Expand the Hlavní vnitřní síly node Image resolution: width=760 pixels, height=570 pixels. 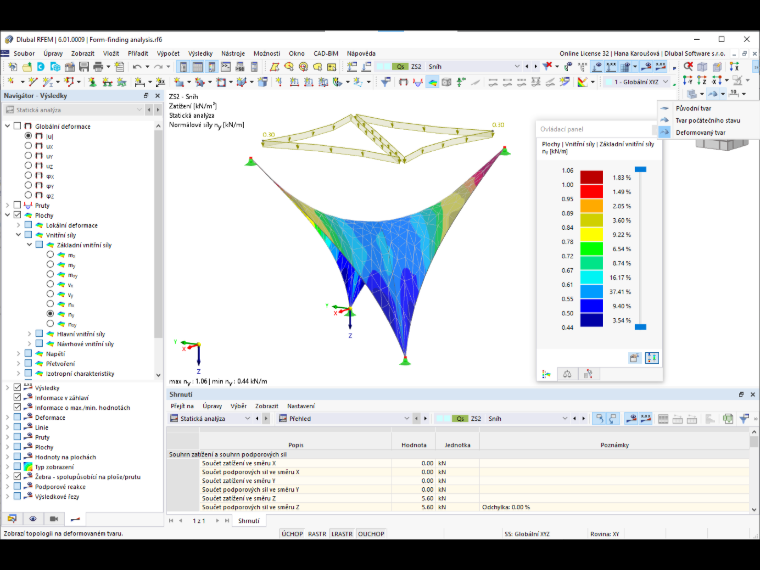29,334
